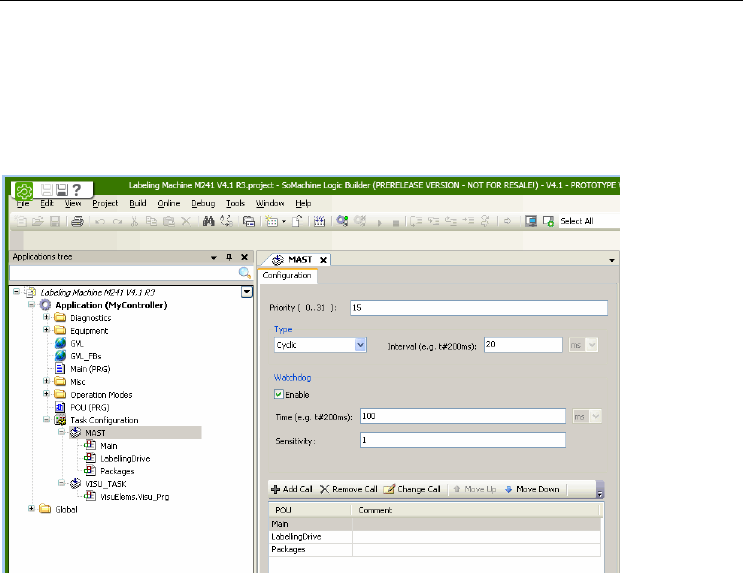Open the Debug menu

(x=203, y=203)
